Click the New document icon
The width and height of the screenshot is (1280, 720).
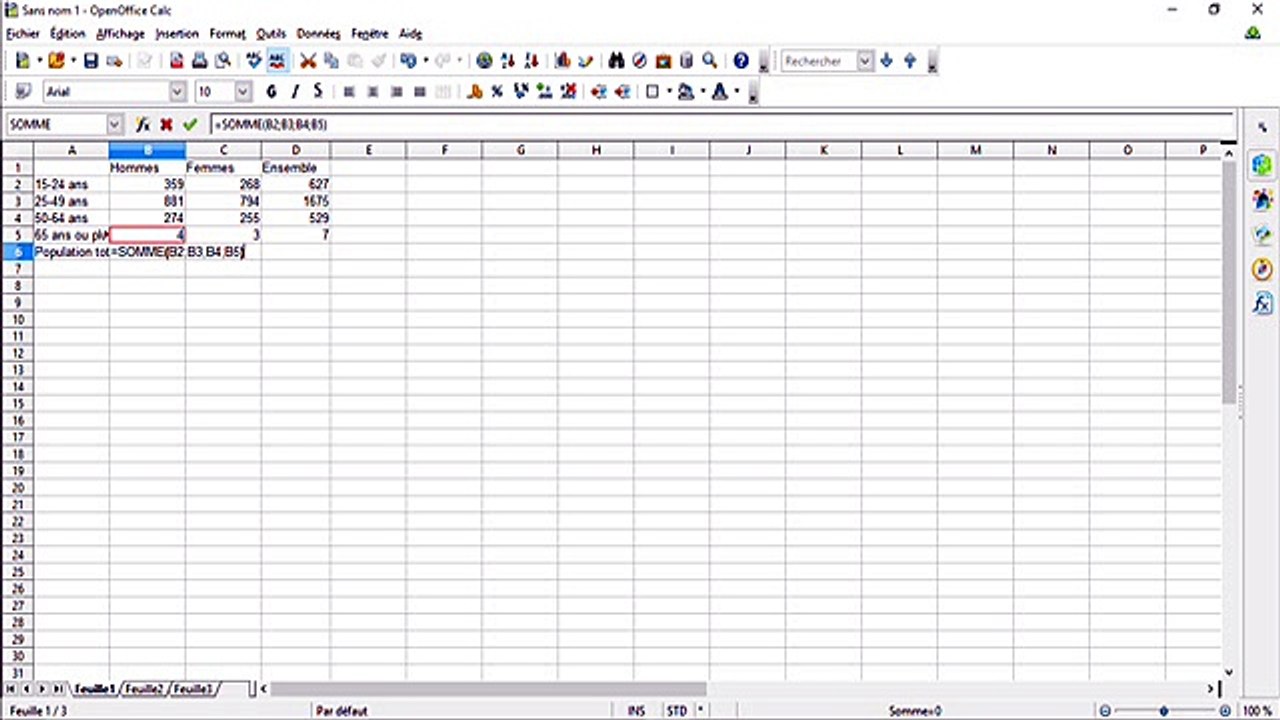(x=23, y=61)
